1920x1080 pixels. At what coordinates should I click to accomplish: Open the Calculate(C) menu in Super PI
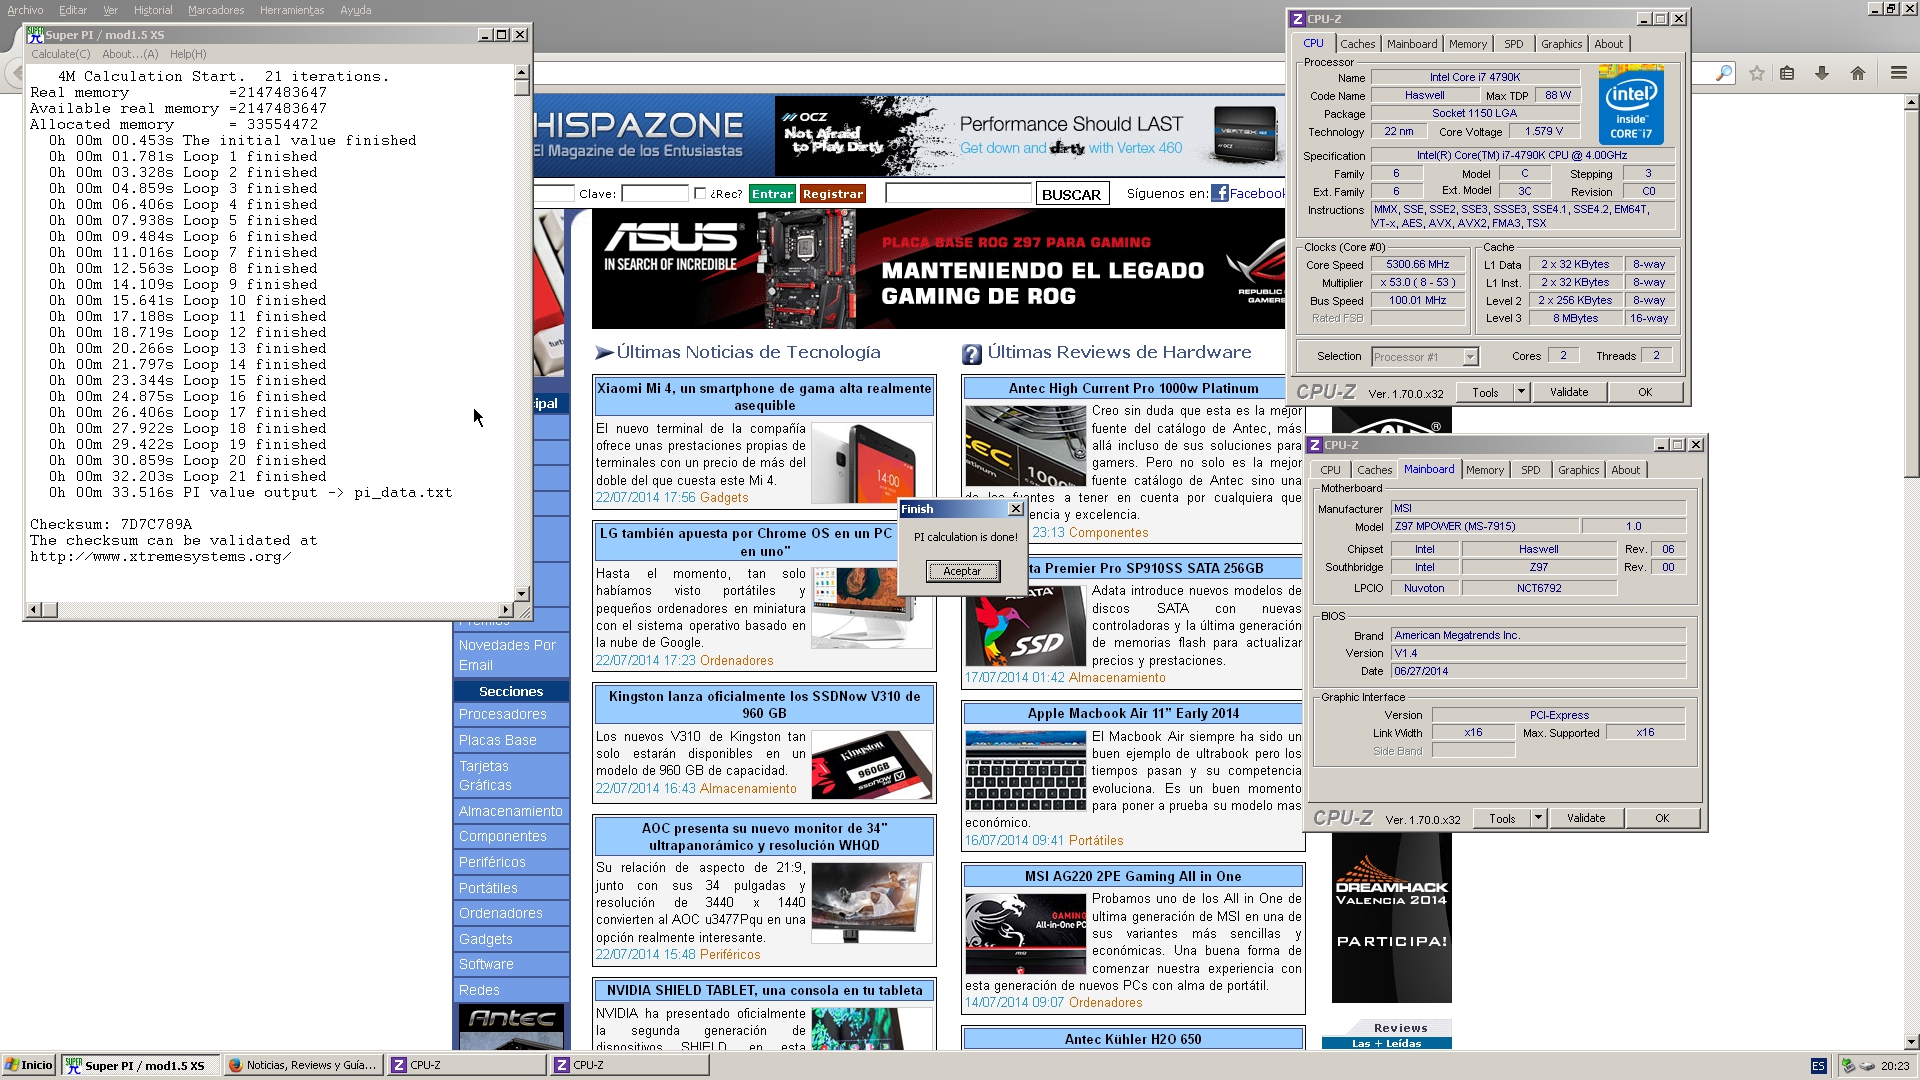[60, 54]
